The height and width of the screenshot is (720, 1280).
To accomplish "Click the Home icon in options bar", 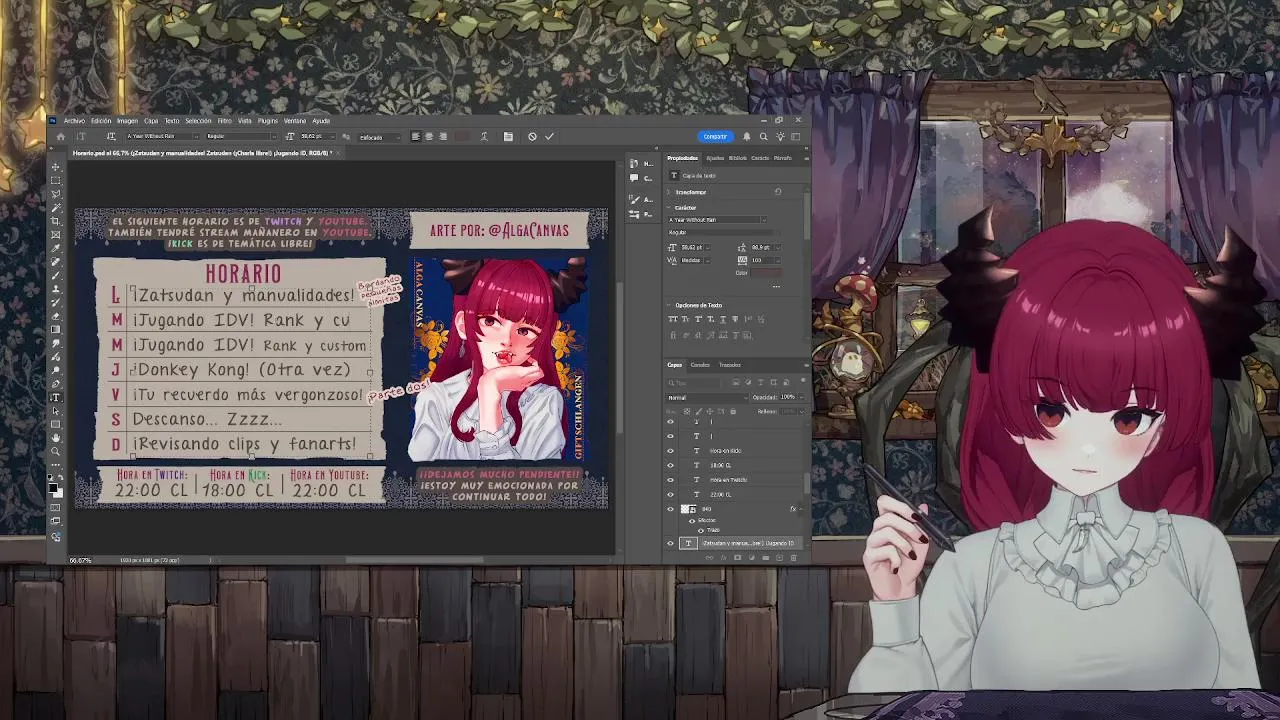I will (61, 137).
